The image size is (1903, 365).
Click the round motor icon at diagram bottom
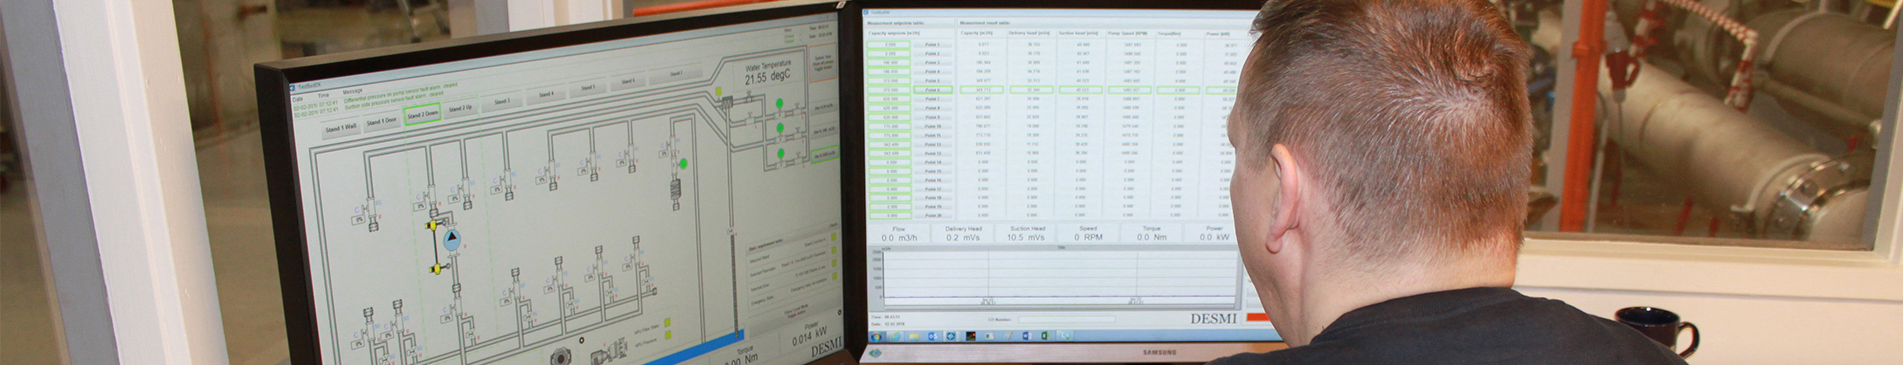pos(560,356)
